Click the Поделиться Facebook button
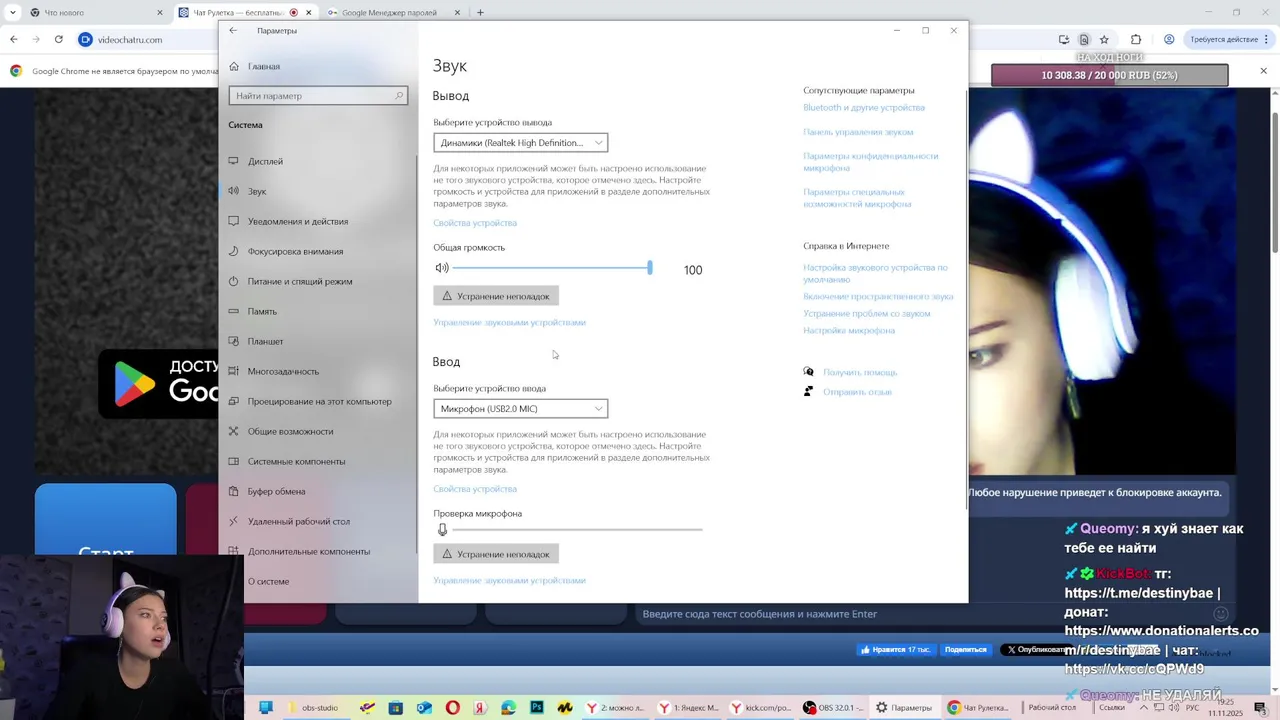This screenshot has width=1280, height=720. point(965,650)
